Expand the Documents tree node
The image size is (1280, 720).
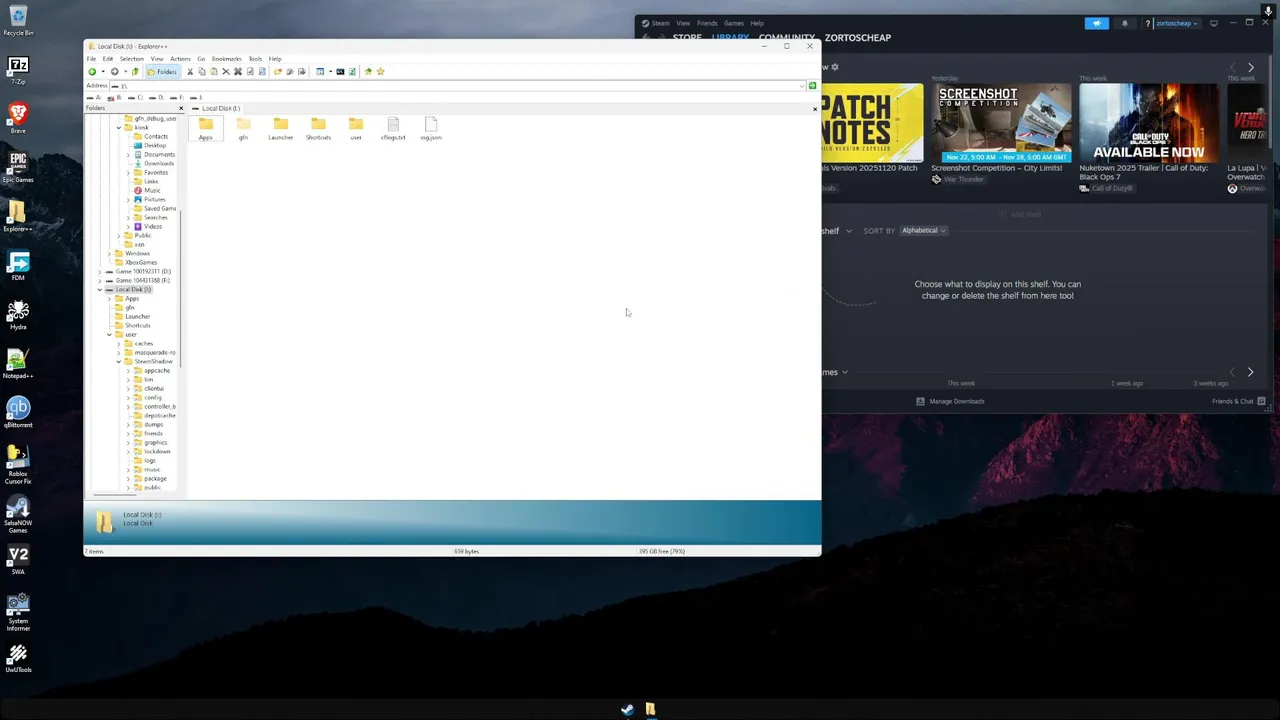128,154
